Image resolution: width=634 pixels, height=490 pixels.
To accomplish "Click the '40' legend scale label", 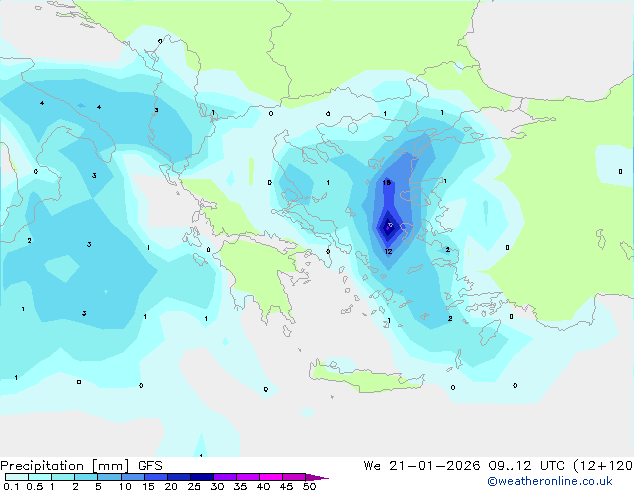I will coord(263,486).
